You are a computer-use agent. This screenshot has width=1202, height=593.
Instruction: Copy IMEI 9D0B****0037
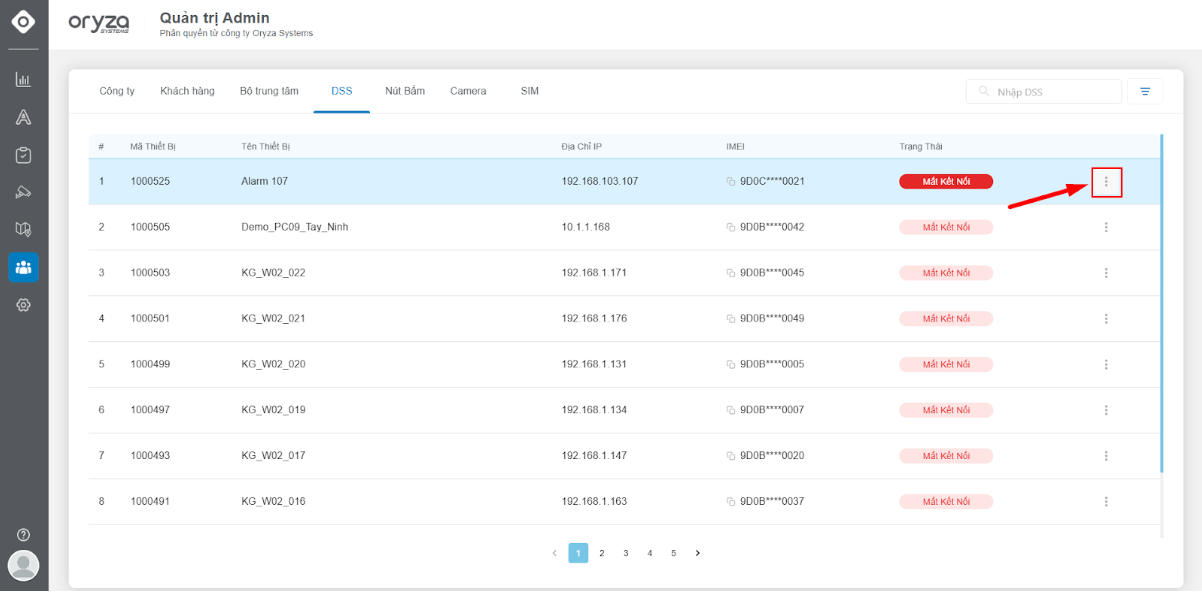pyautogui.click(x=731, y=502)
